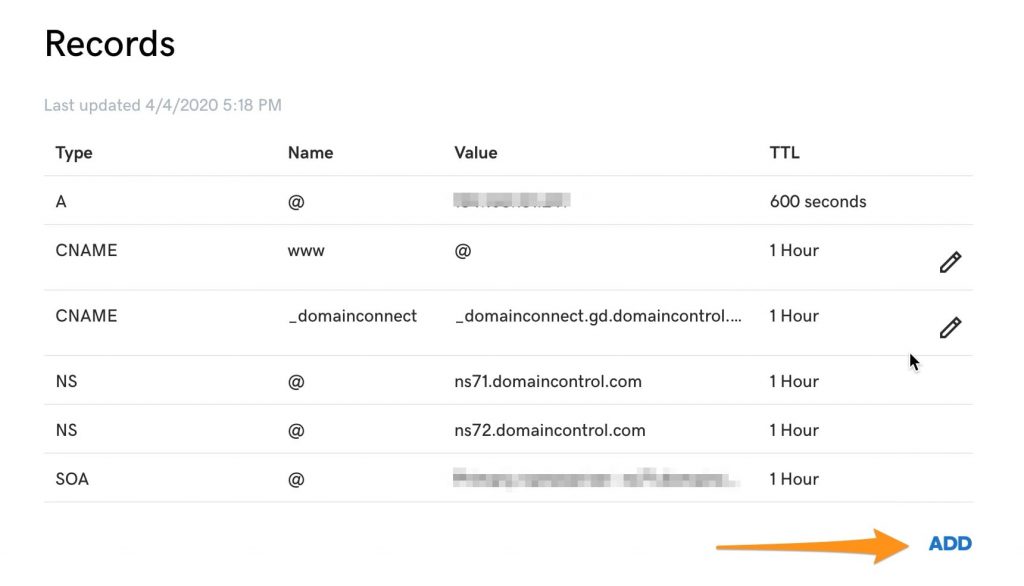Click the _domainconnect.gd.domaincontrol value

pos(597,315)
